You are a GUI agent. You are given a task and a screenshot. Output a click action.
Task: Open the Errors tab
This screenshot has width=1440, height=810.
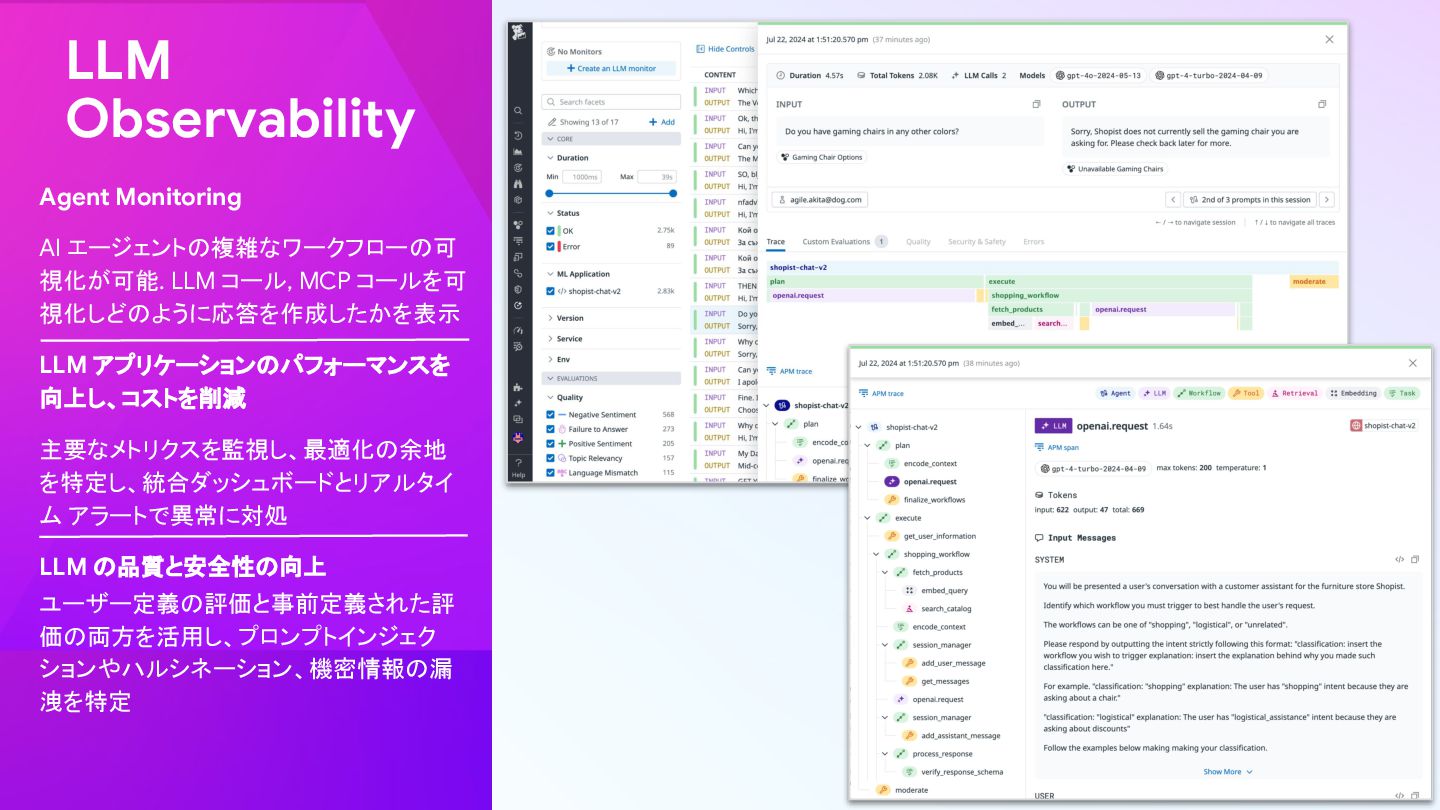(x=1034, y=242)
